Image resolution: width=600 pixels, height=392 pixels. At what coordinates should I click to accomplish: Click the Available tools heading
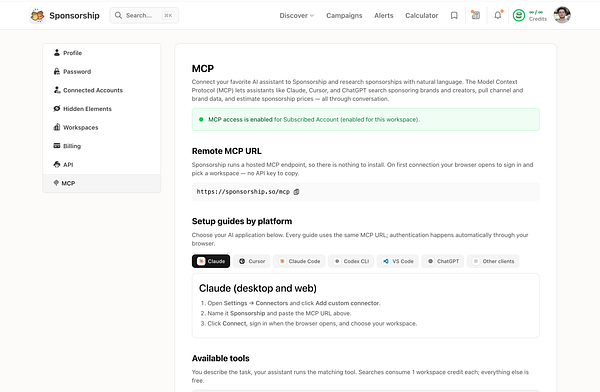[x=220, y=358]
